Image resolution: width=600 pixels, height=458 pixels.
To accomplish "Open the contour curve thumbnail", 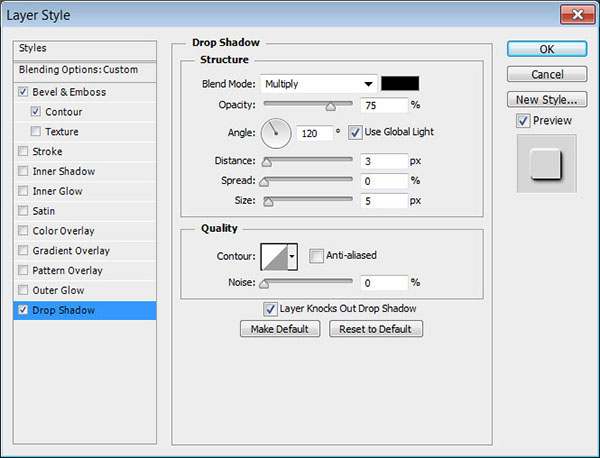I will (x=273, y=257).
